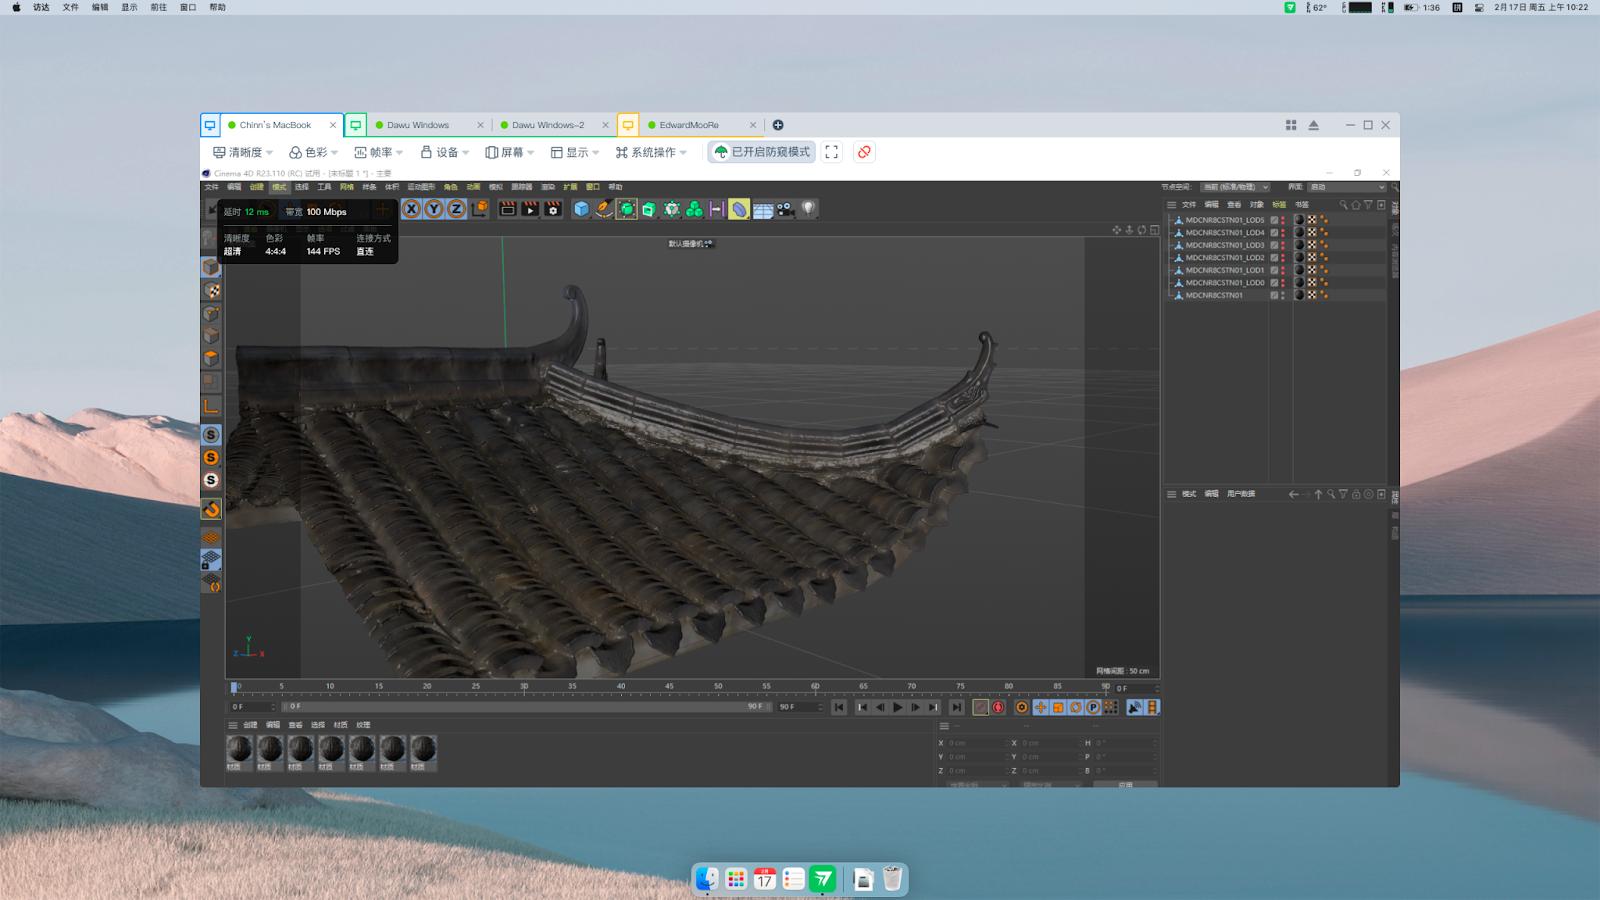
Task: Click the L-shaped axis tool icon
Action: coord(211,405)
